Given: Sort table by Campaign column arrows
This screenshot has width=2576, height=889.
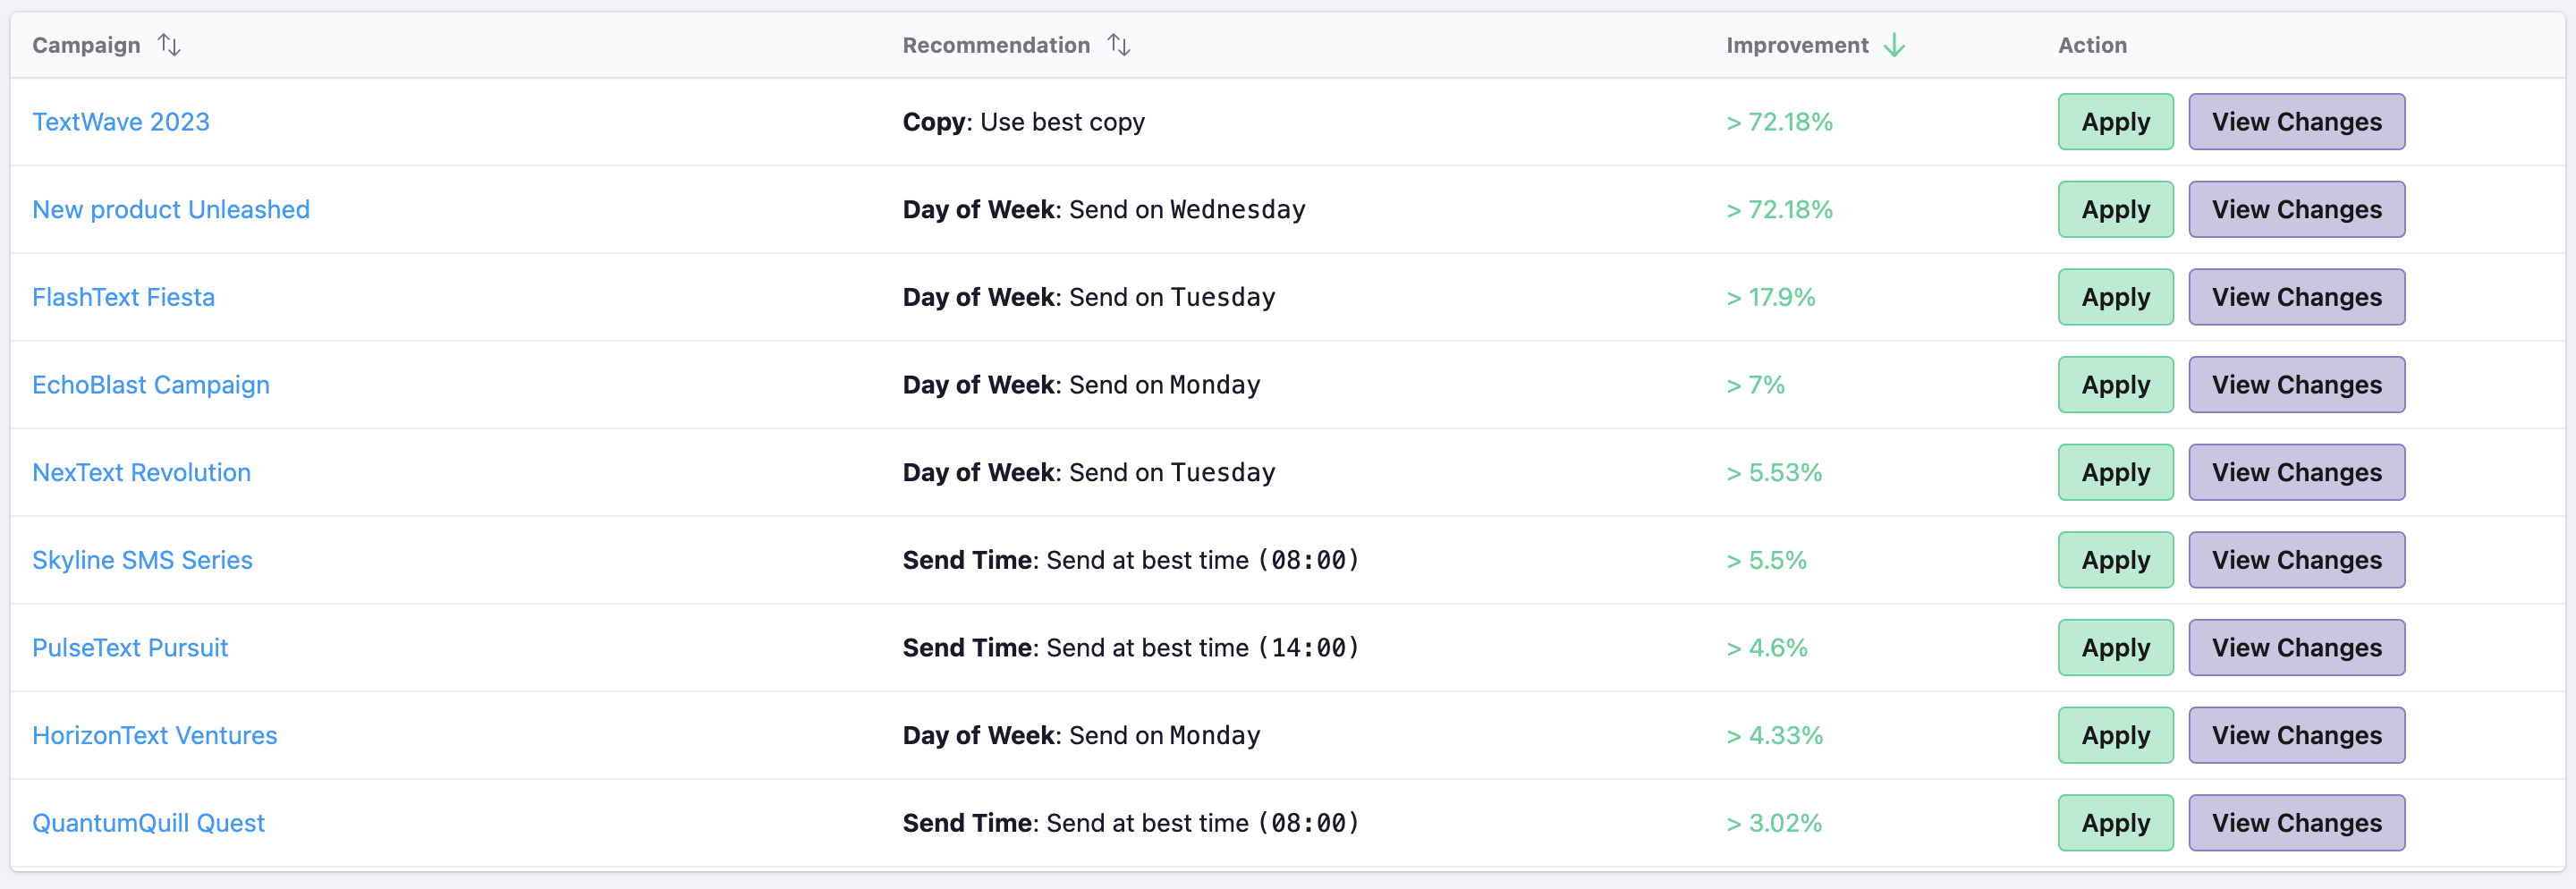Looking at the screenshot, I should pyautogui.click(x=169, y=45).
